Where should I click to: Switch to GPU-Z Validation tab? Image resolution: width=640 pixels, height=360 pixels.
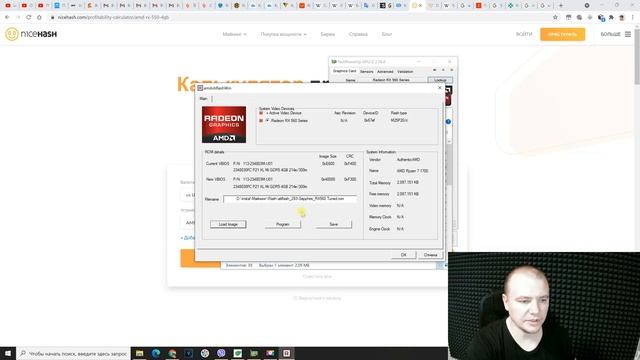pos(405,71)
